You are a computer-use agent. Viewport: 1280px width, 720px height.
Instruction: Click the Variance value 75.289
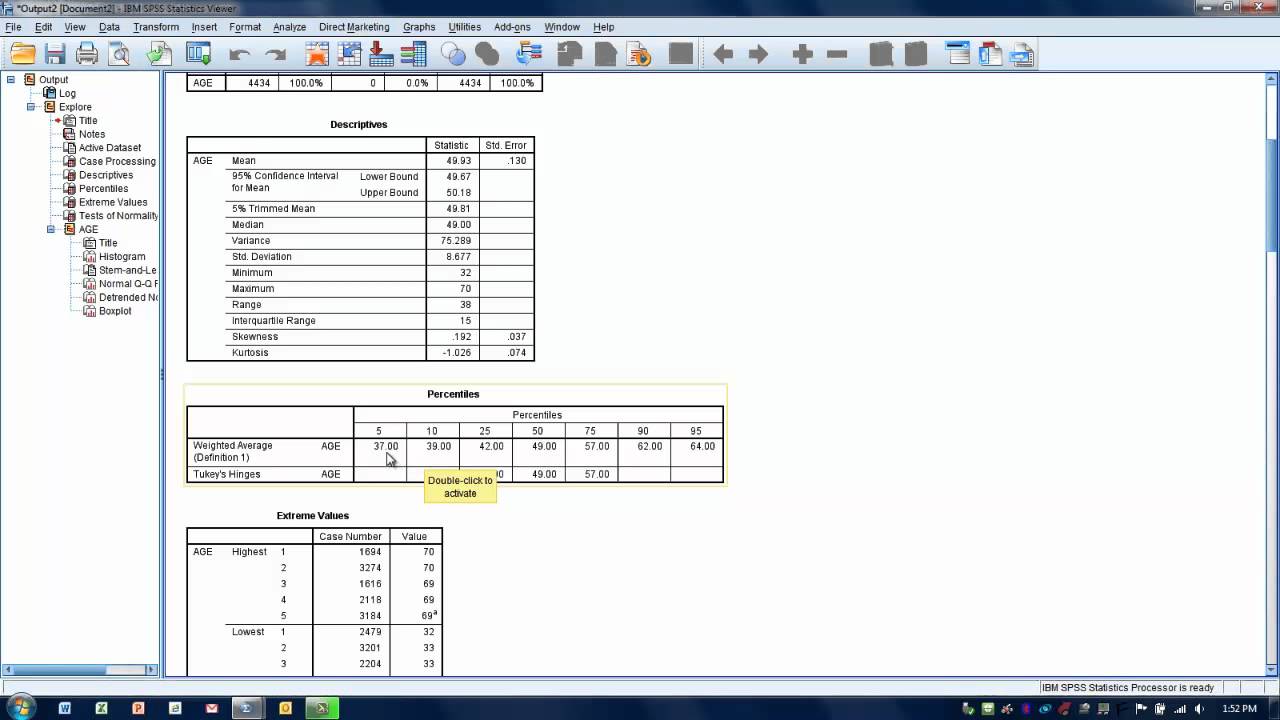click(x=455, y=240)
